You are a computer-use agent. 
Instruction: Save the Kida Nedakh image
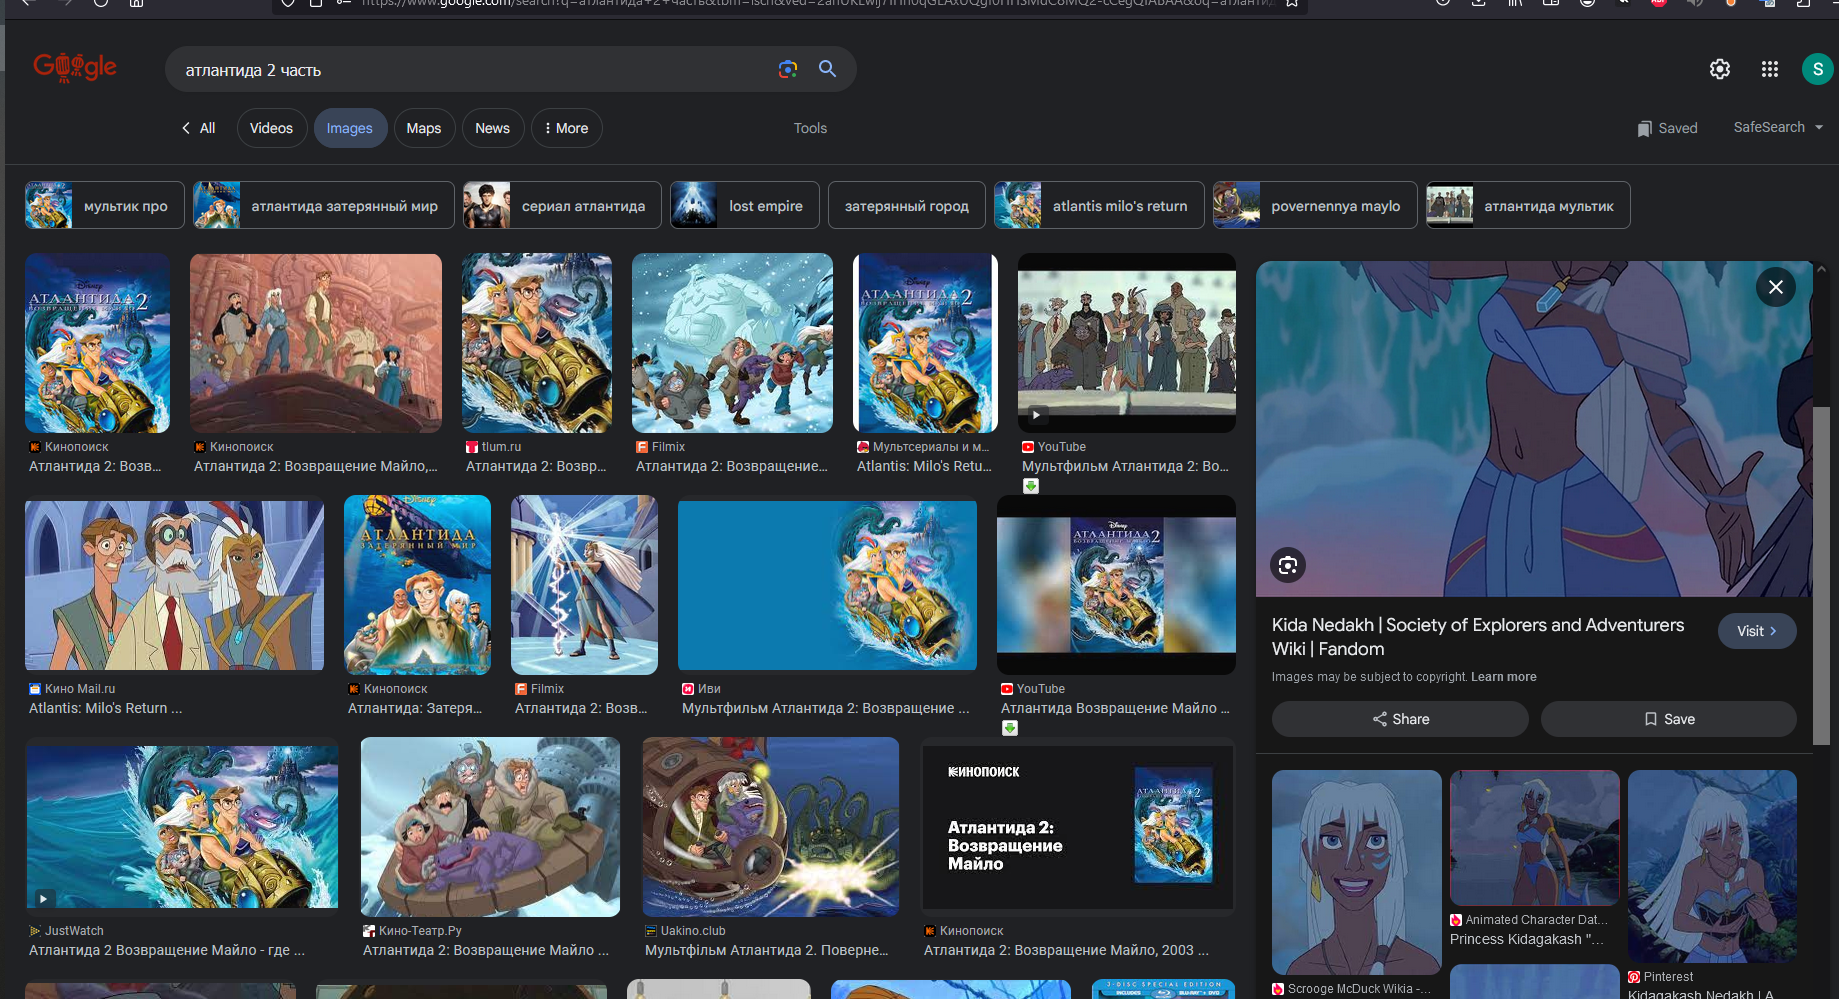click(x=1669, y=719)
